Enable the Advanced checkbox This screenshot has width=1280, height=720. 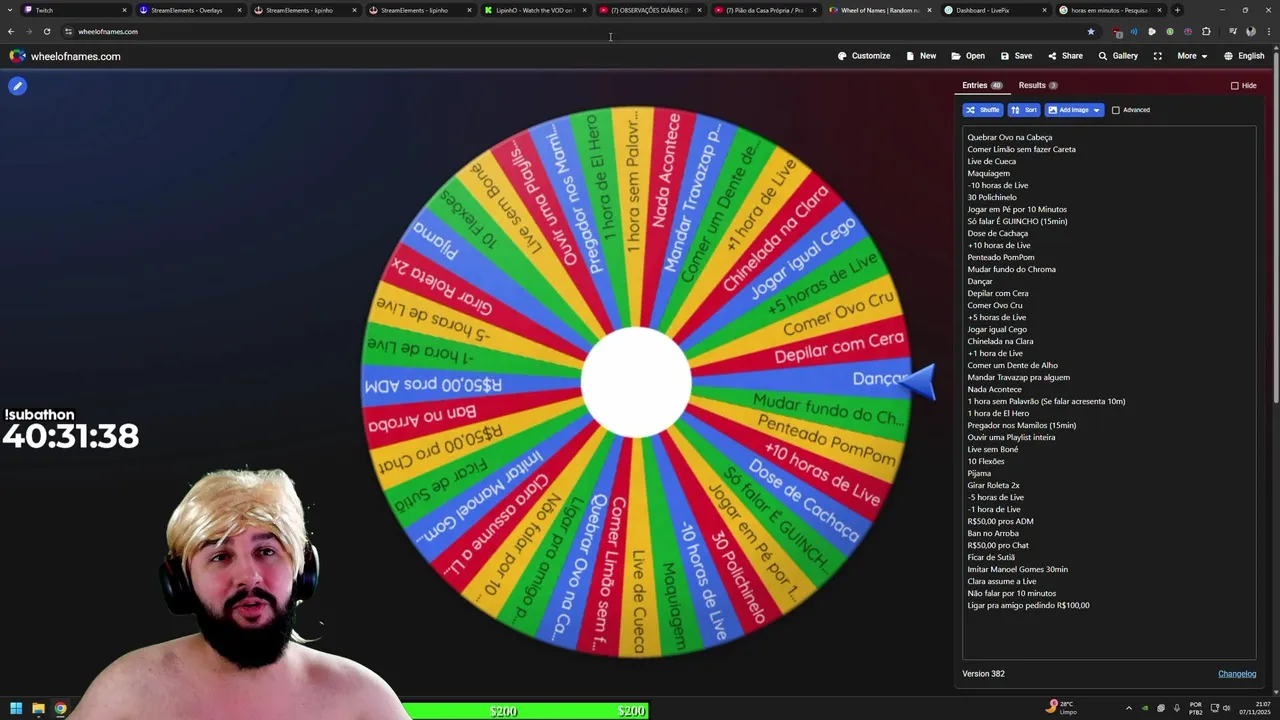1116,110
